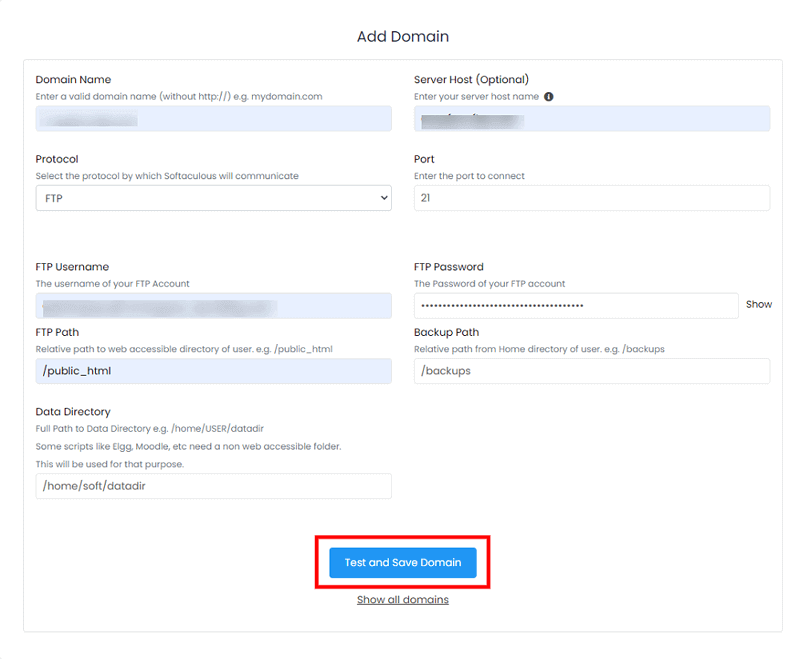Focus the Port field showing 21

tap(592, 197)
